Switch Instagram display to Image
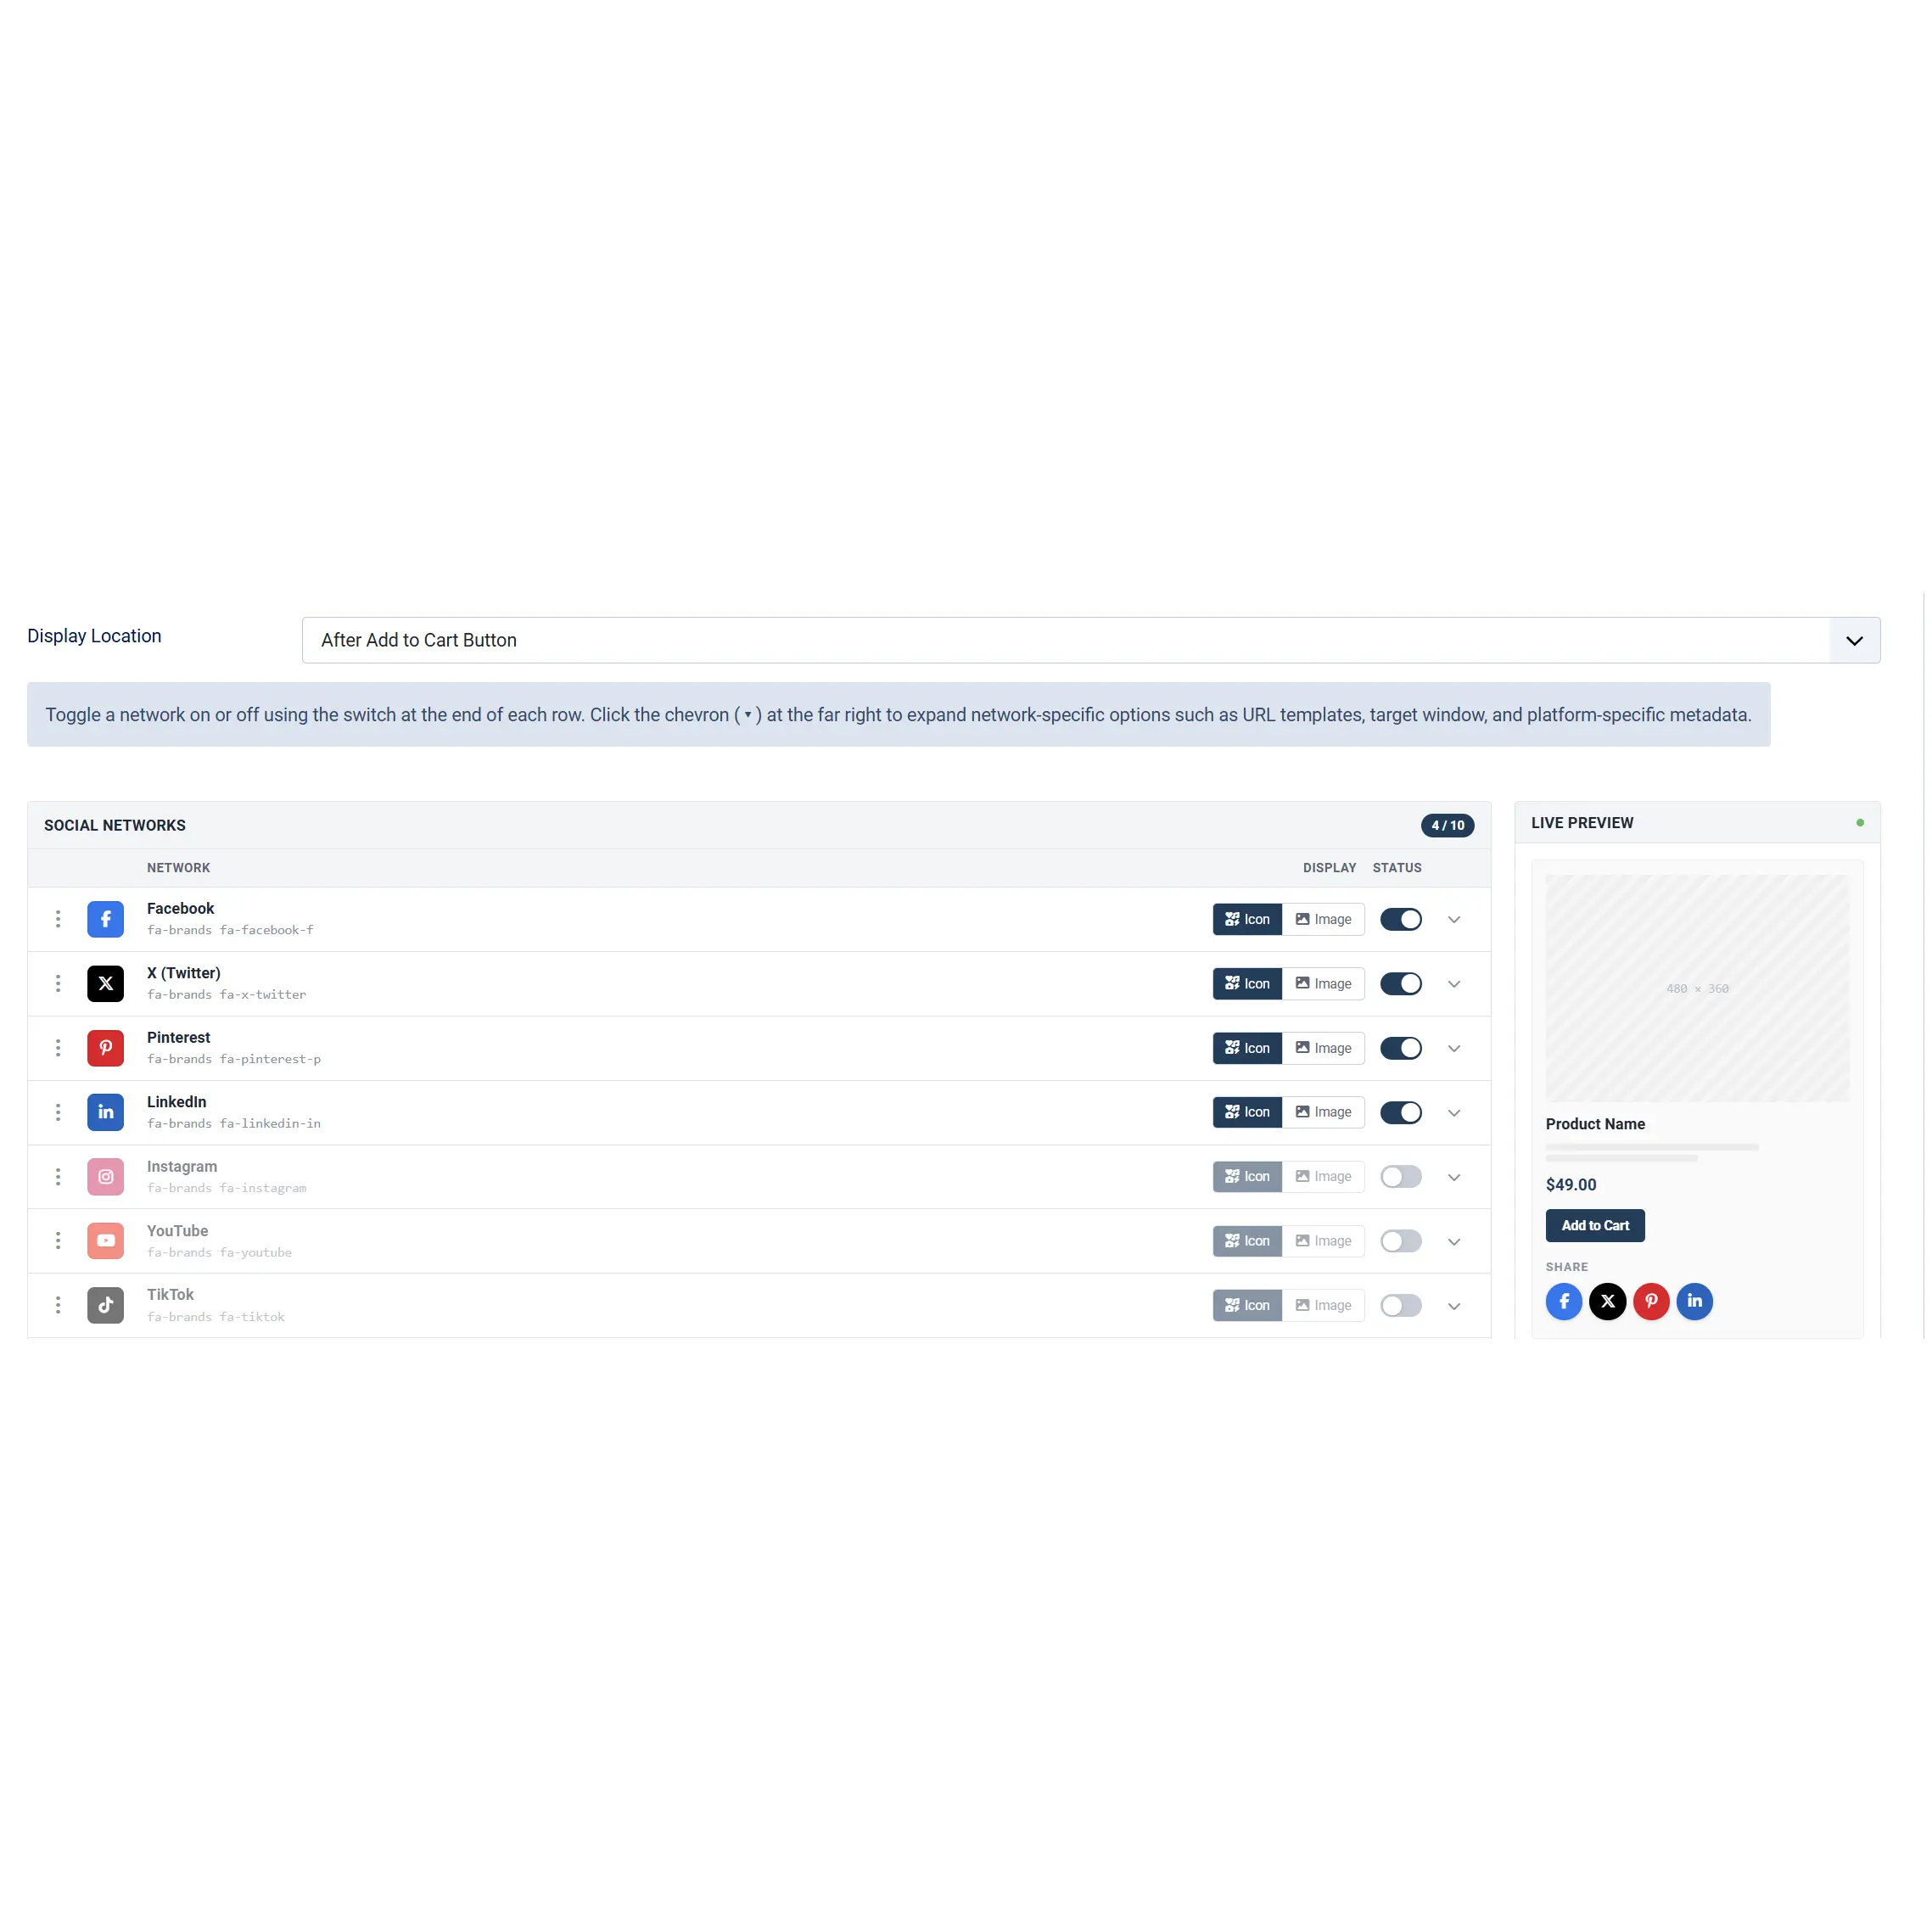Image resolution: width=1932 pixels, height=1932 pixels. (1323, 1177)
